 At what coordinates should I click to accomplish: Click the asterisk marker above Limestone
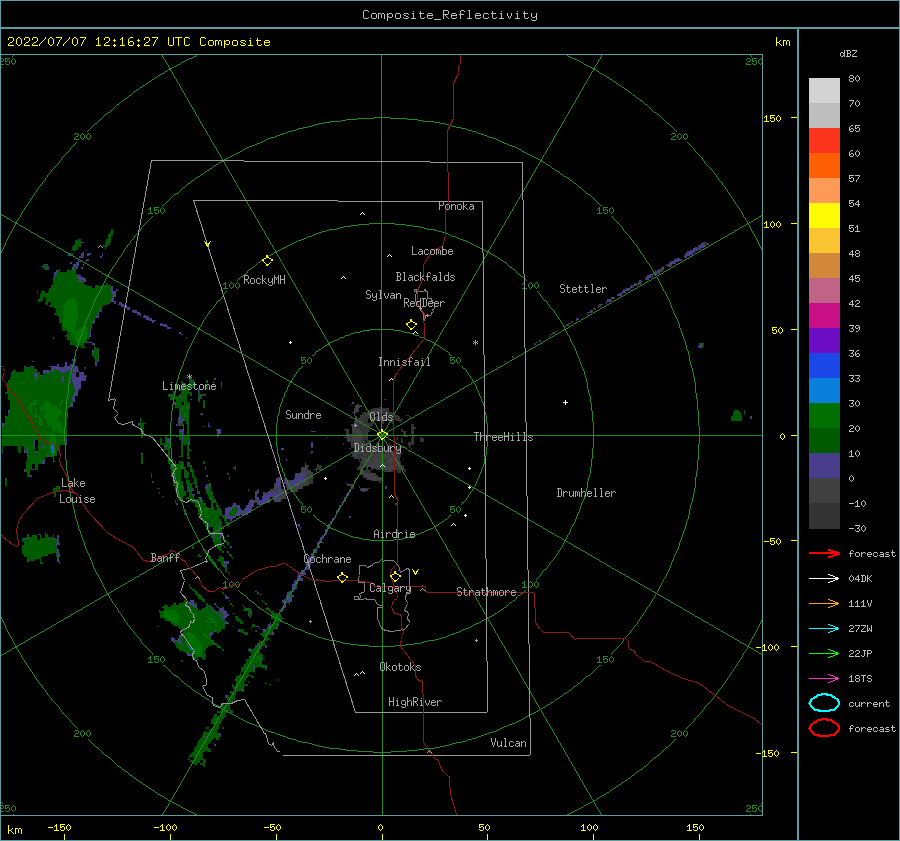[x=189, y=377]
